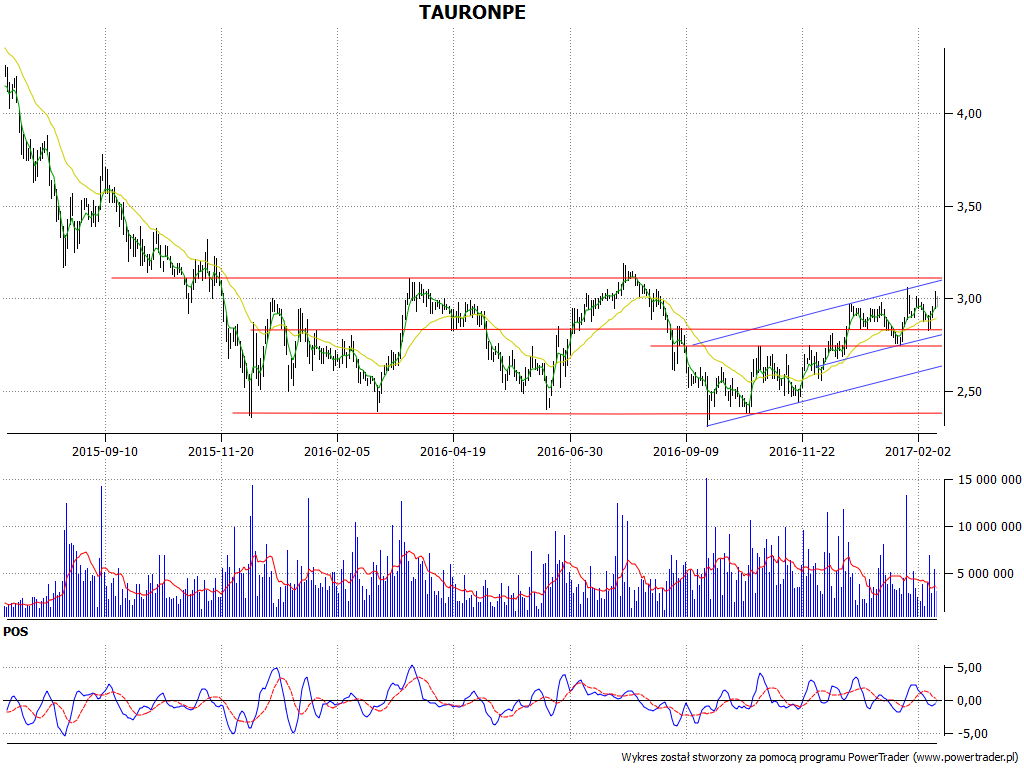Select the 2017-02-02 date label

(918, 451)
